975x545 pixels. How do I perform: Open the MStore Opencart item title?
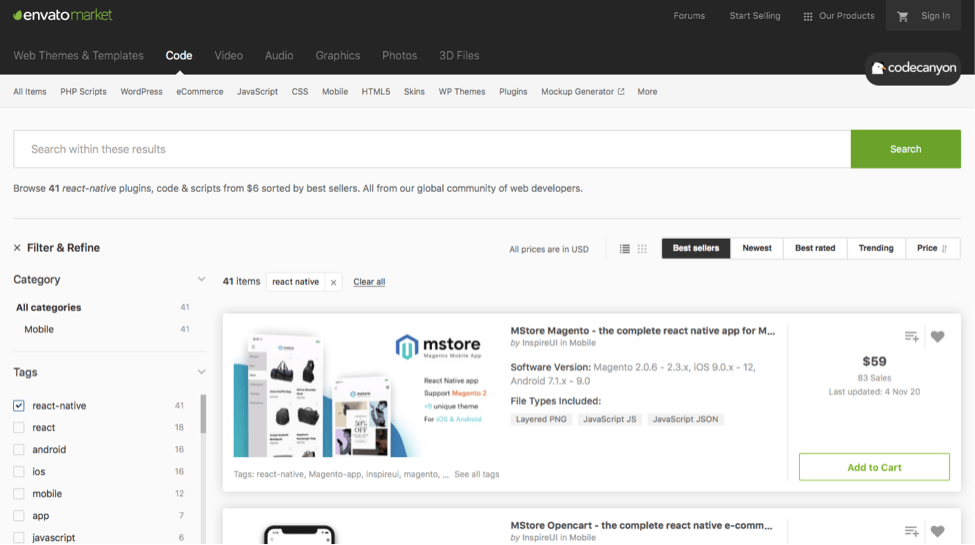coord(641,526)
